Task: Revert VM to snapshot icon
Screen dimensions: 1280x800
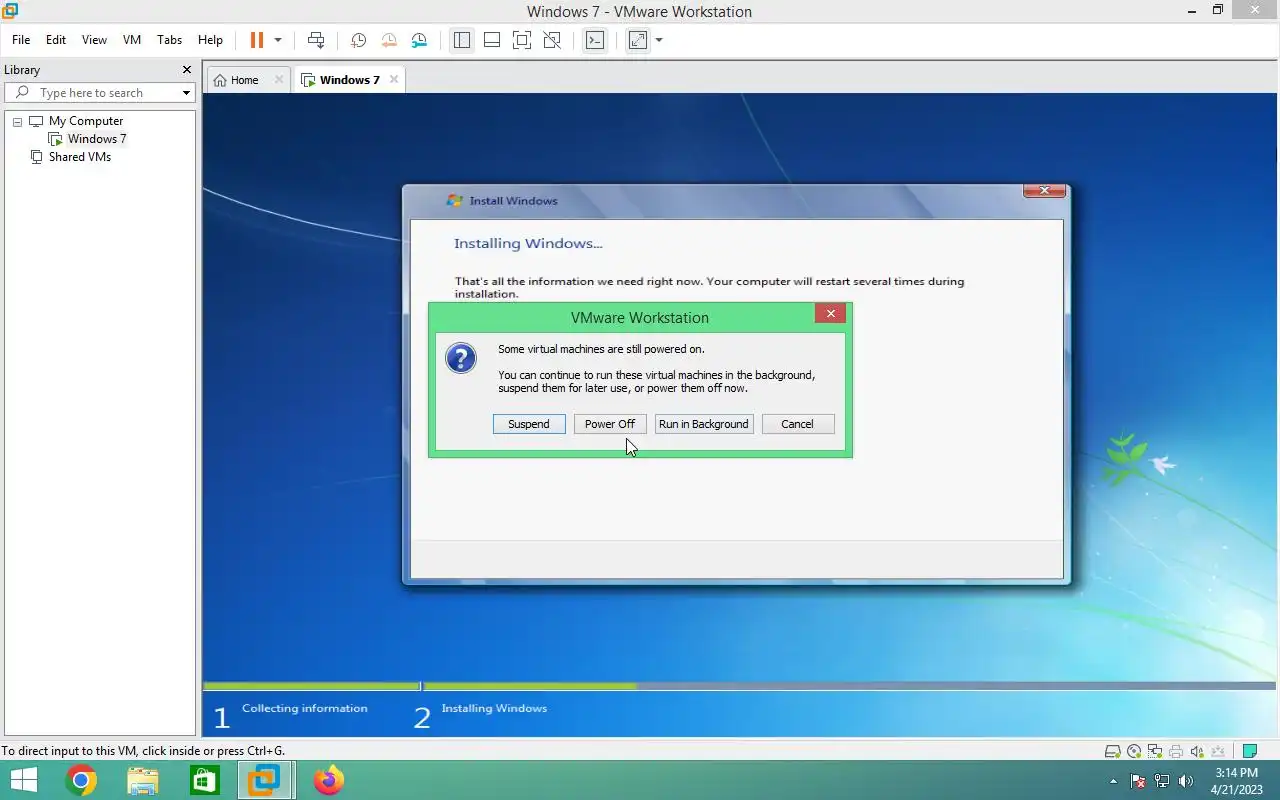Action: [389, 40]
